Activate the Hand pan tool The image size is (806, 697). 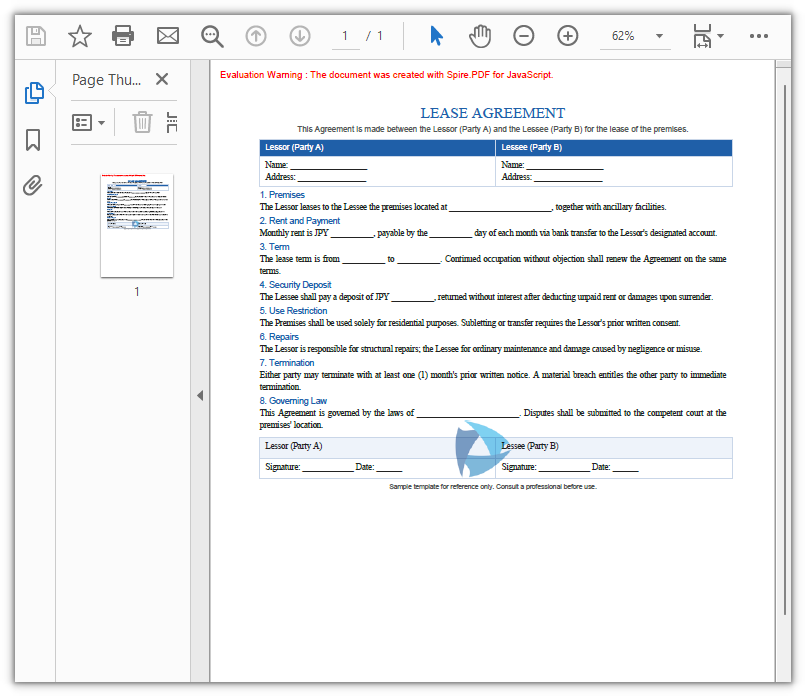[x=480, y=36]
